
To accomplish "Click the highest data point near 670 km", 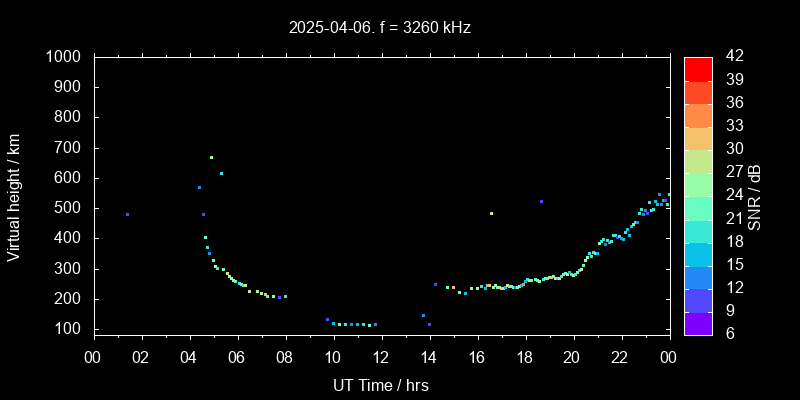I will 211,157.
